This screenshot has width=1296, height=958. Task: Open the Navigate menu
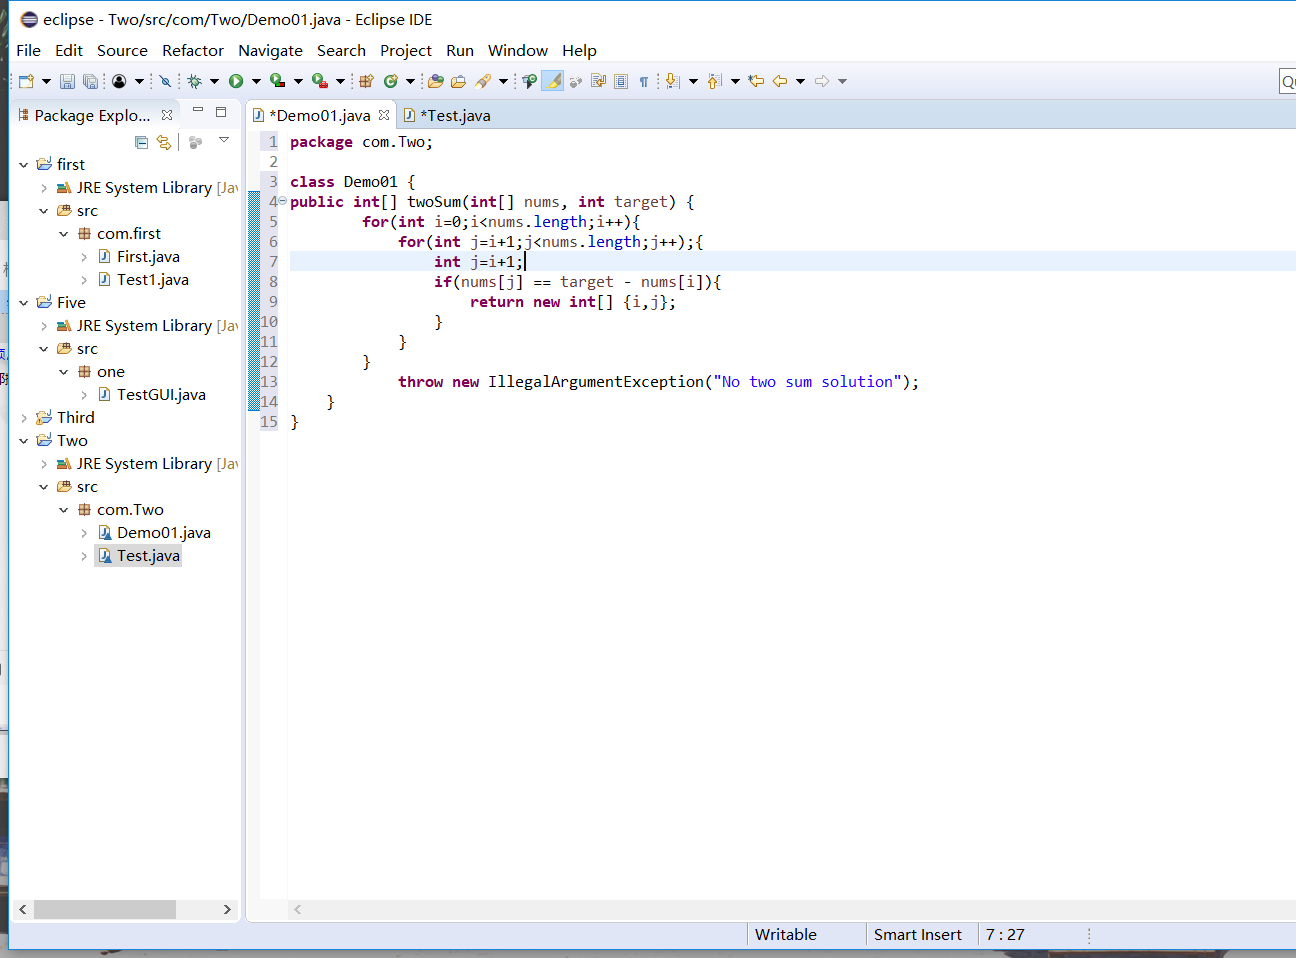(270, 50)
